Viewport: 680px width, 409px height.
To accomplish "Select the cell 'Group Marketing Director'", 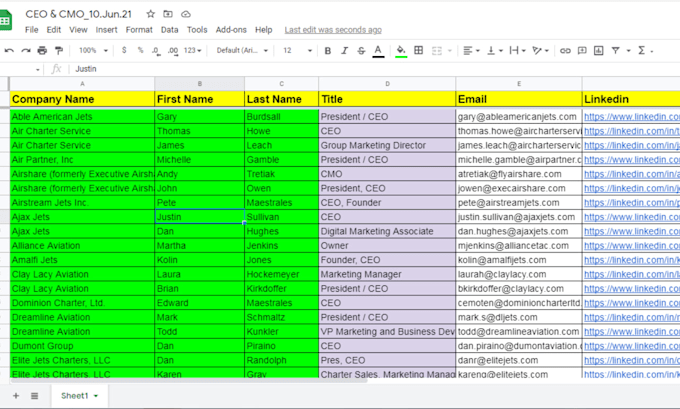I will point(387,145).
